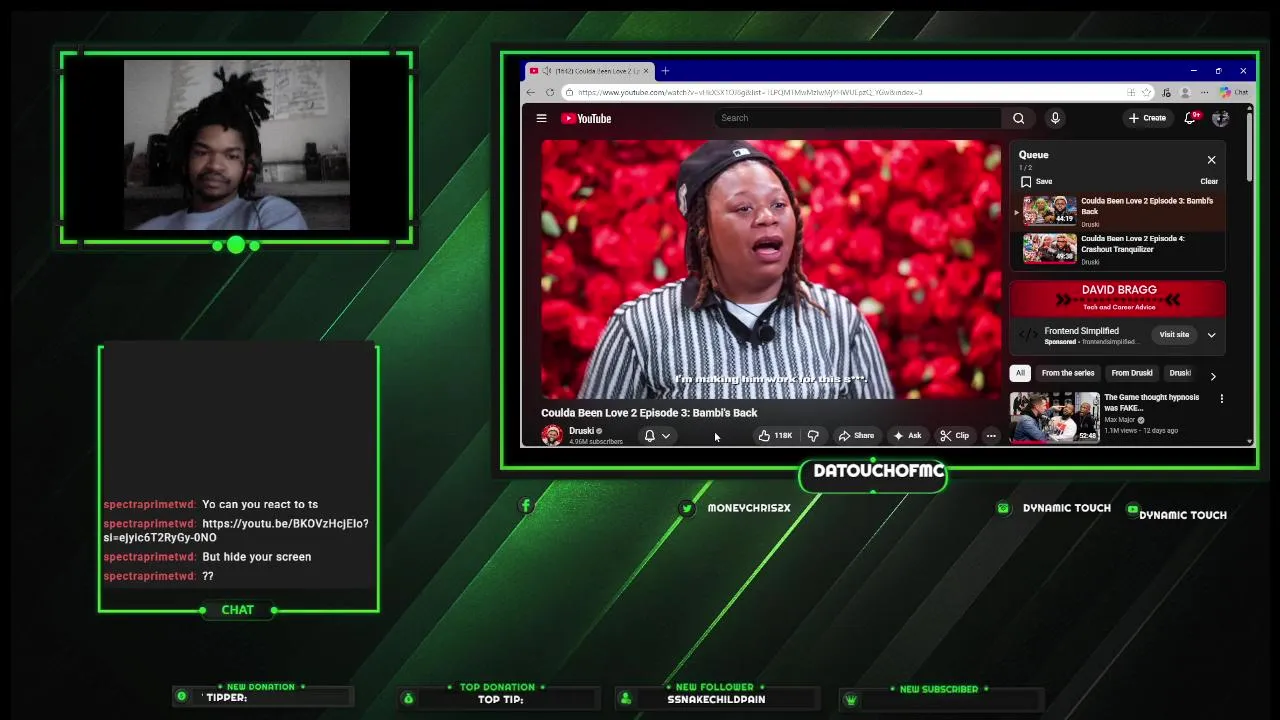This screenshot has height=720, width=1280.
Task: Click the video title Coulda Been Love 2
Action: (x=649, y=412)
